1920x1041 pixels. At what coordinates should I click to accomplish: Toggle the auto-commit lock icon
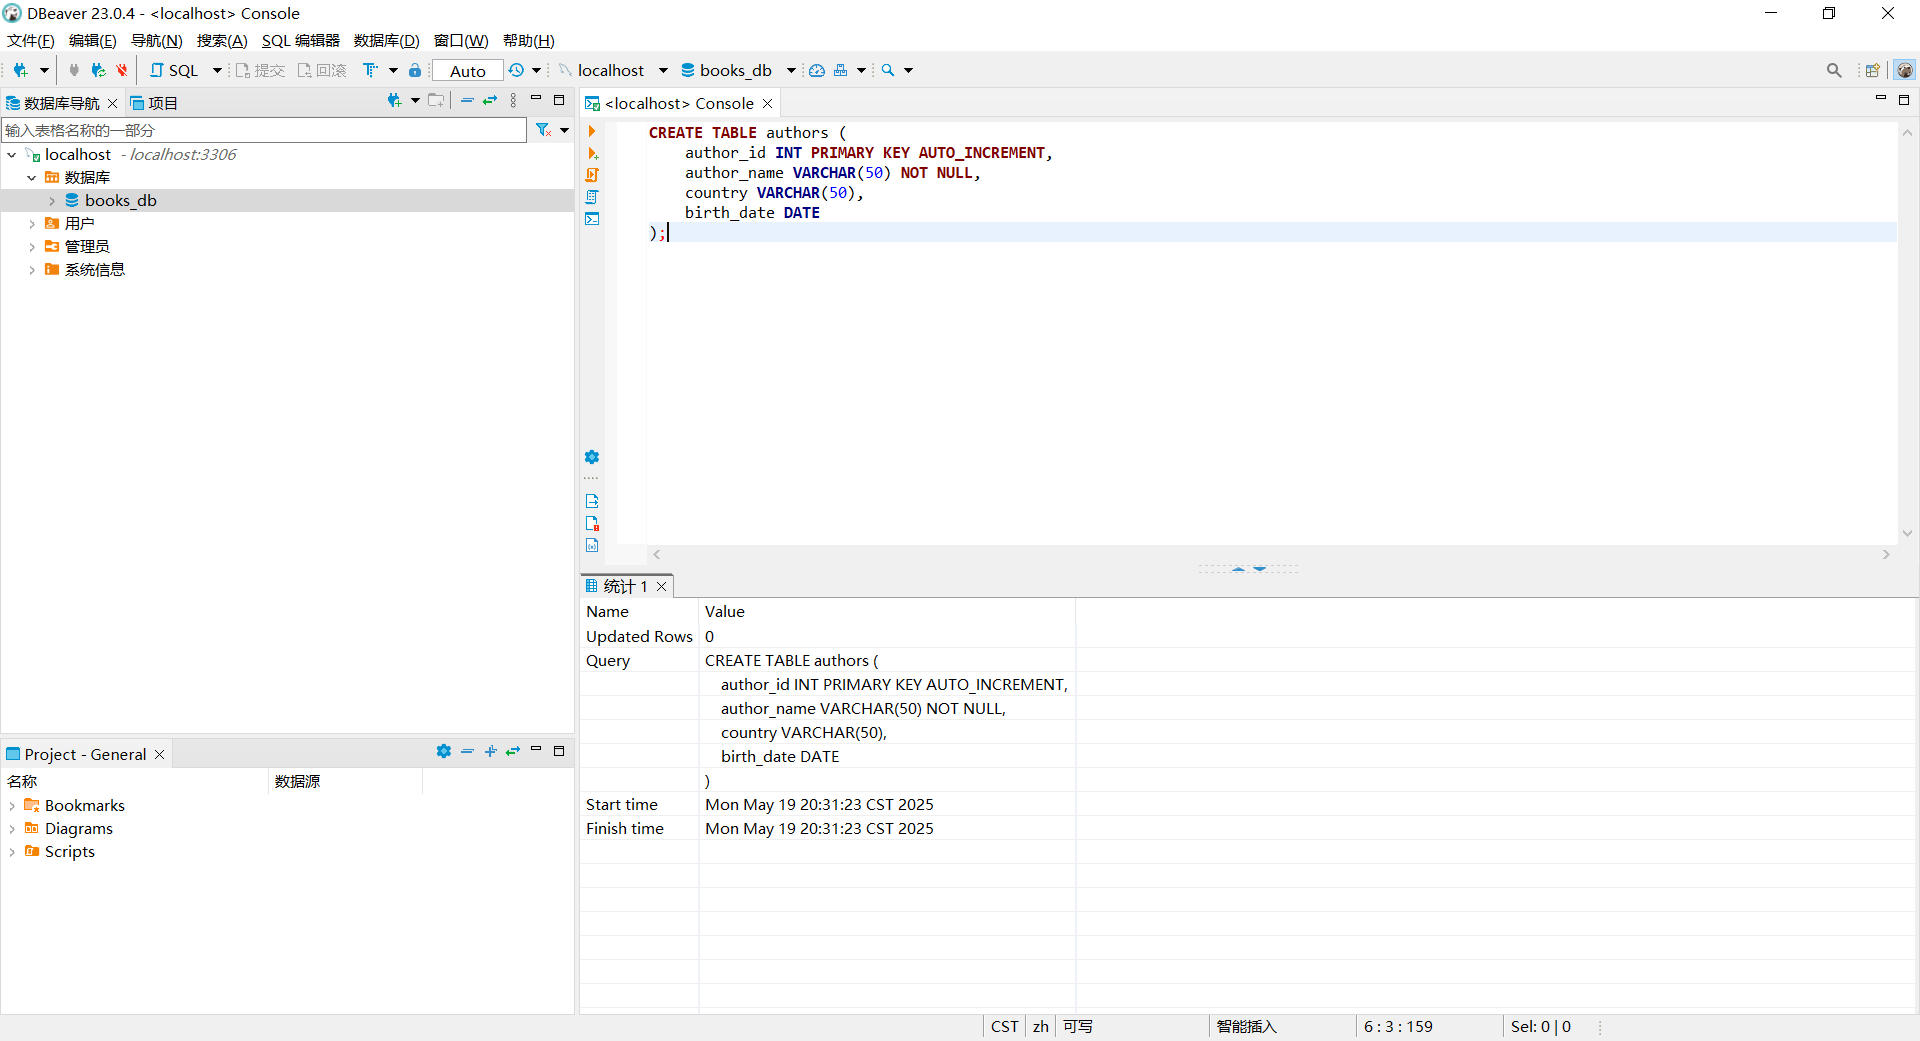pos(414,70)
